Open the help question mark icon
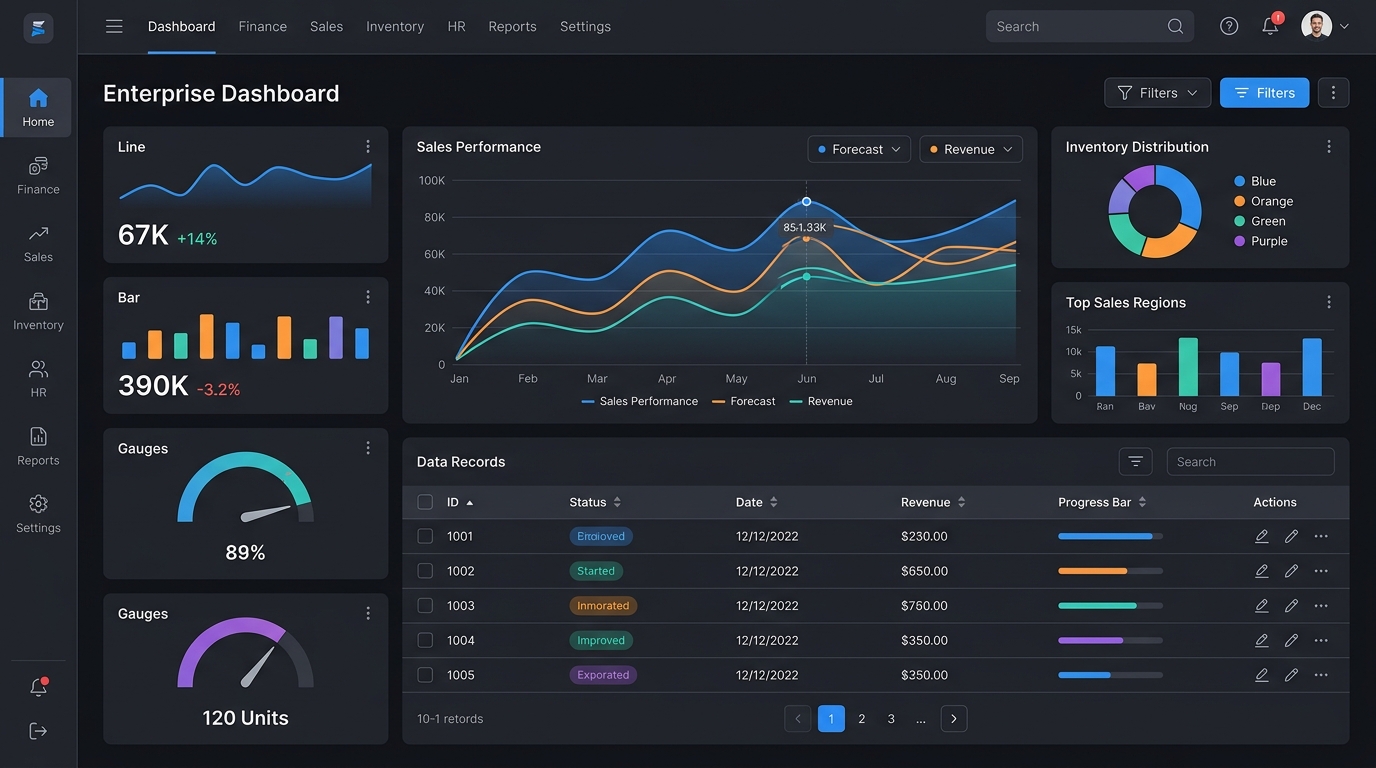The width and height of the screenshot is (1376, 768). click(1229, 27)
